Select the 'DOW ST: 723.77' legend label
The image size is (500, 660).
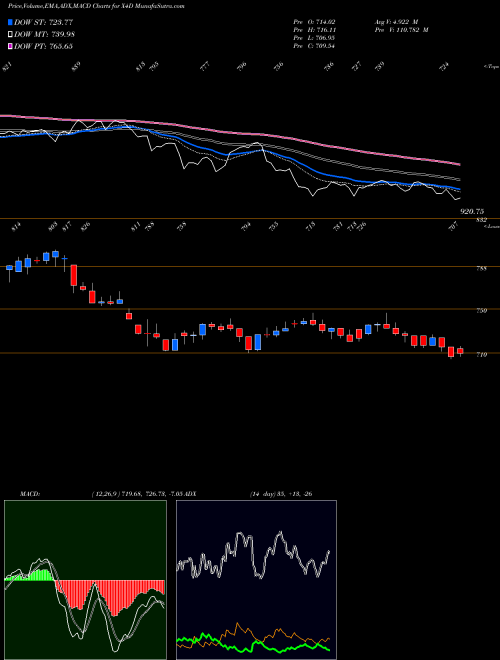pos(43,22)
